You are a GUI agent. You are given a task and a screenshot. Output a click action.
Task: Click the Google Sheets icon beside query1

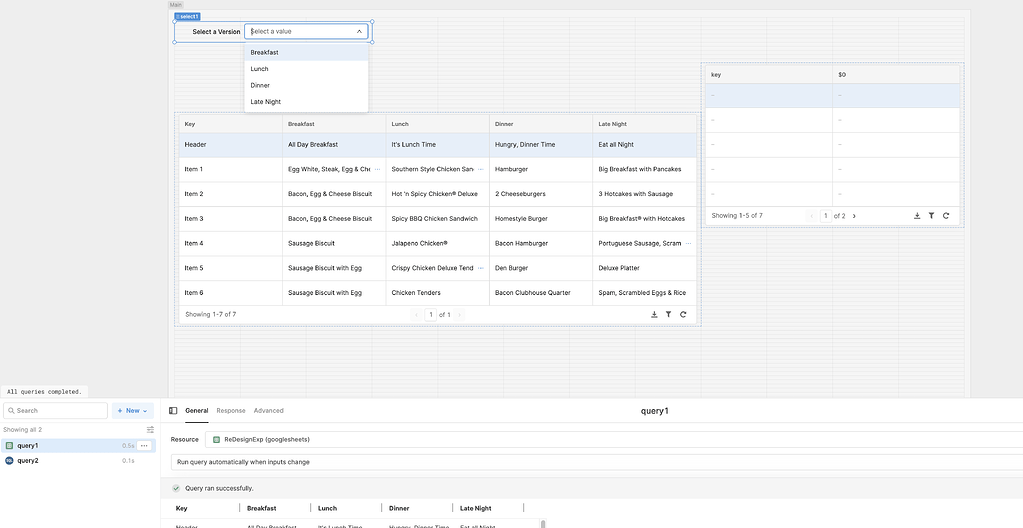point(9,446)
